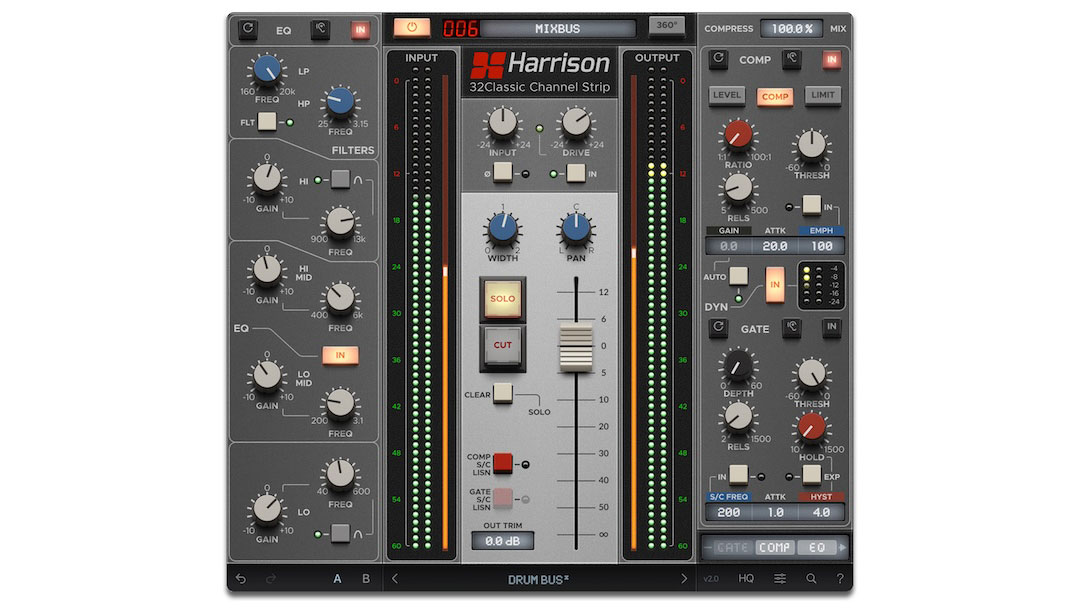Click the blue WIDTH knob

click(503, 229)
